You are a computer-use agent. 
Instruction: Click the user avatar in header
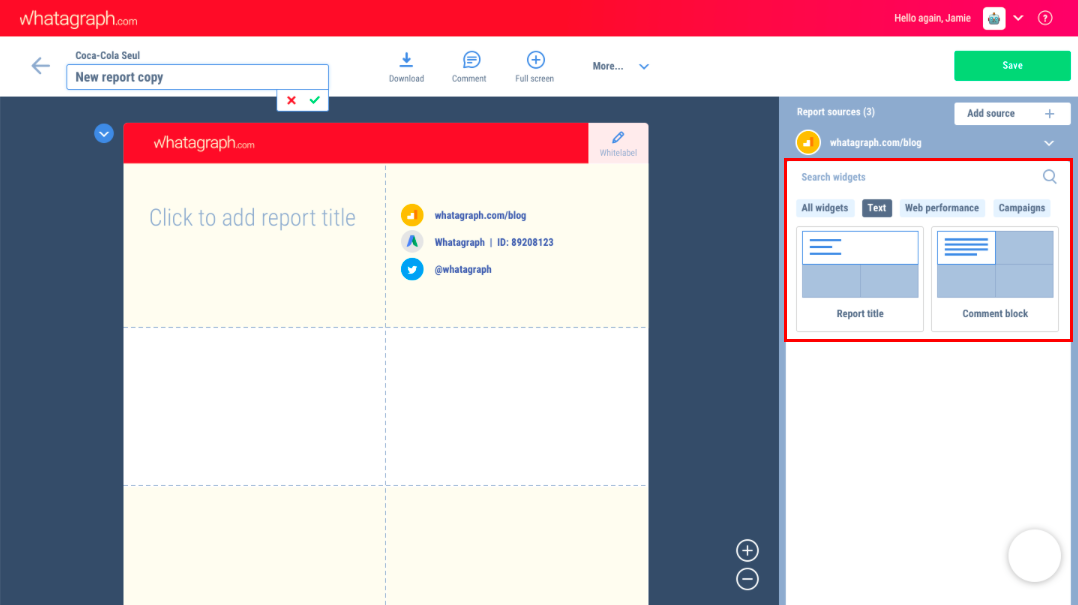(993, 19)
